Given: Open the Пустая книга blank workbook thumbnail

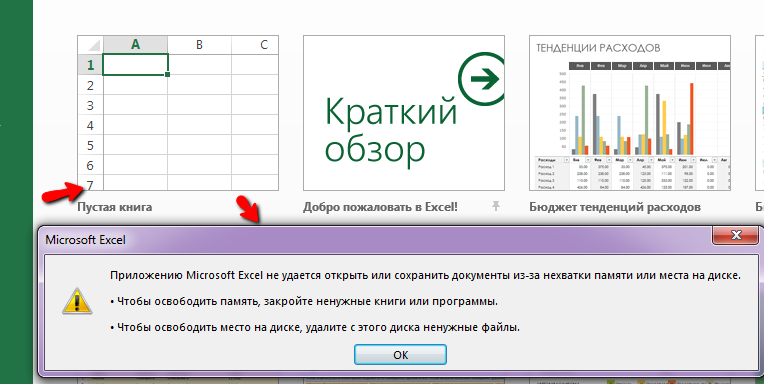Looking at the screenshot, I should click(x=178, y=113).
